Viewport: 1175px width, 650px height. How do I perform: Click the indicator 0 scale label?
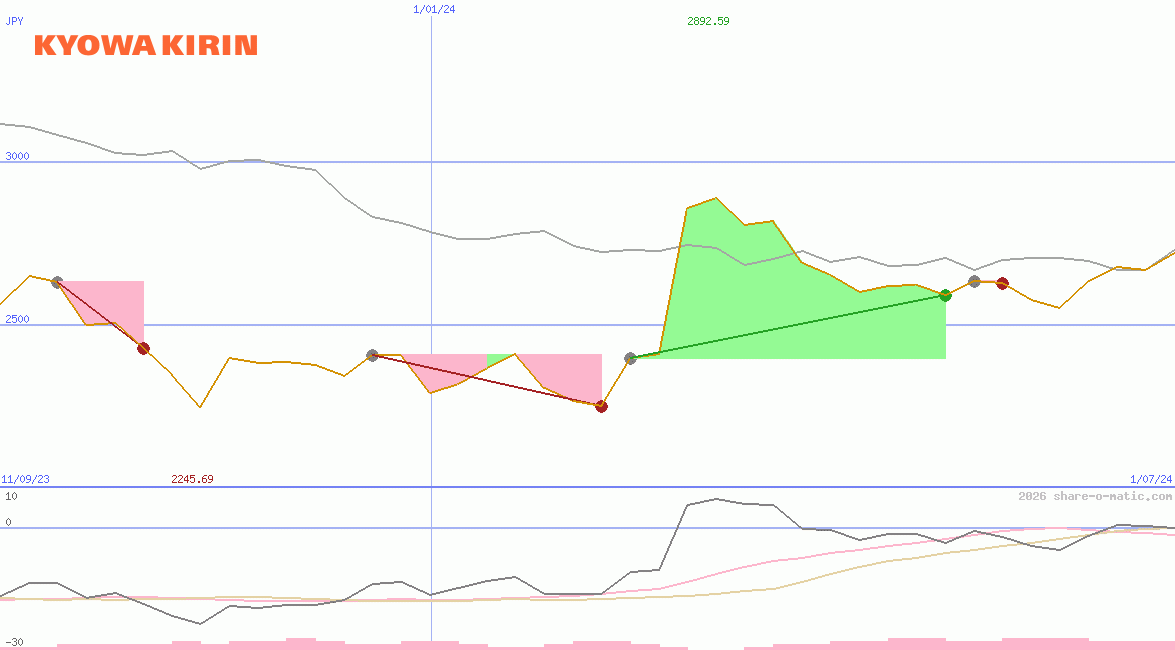8,522
